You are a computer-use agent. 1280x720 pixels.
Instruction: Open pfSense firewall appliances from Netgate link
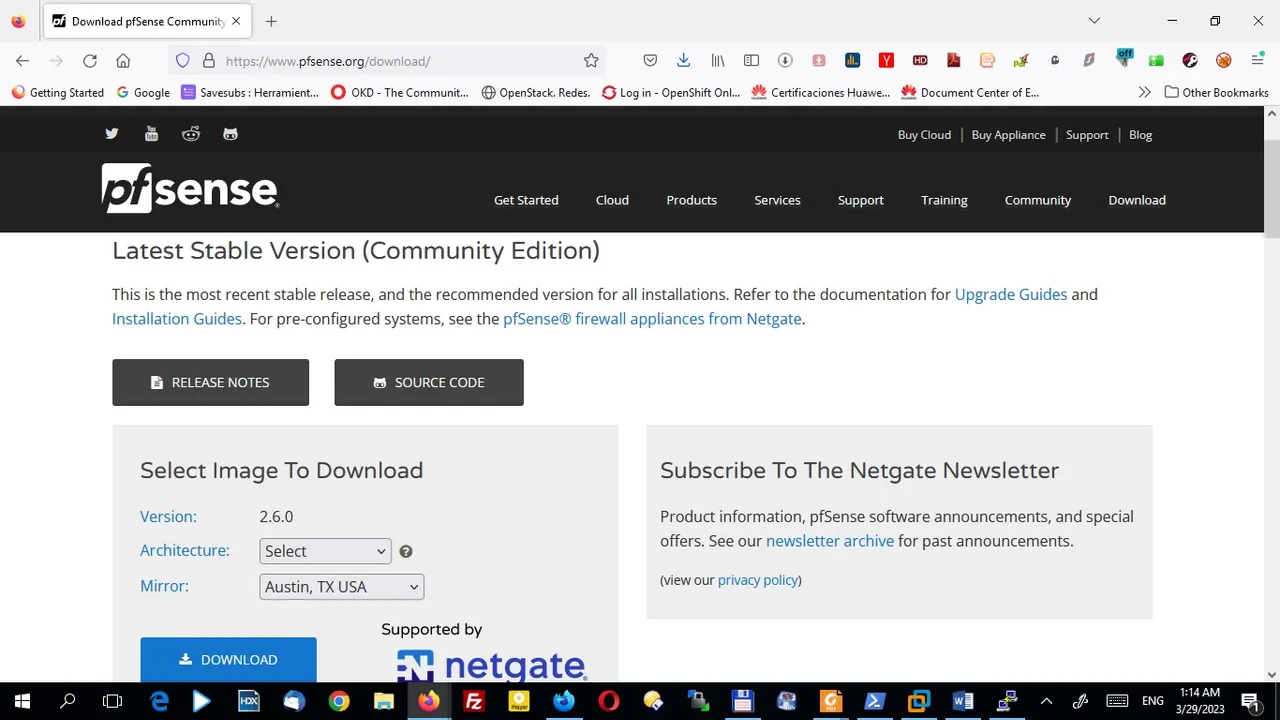point(652,319)
